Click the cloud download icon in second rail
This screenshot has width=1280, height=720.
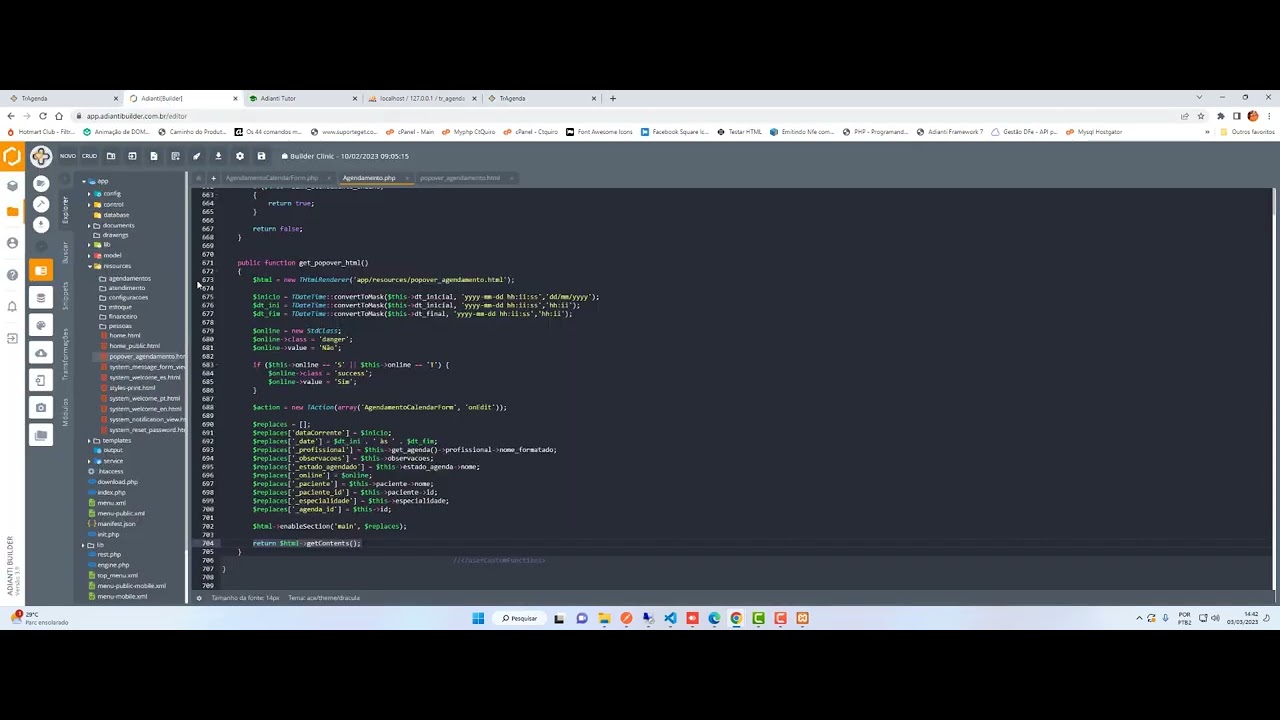click(41, 352)
